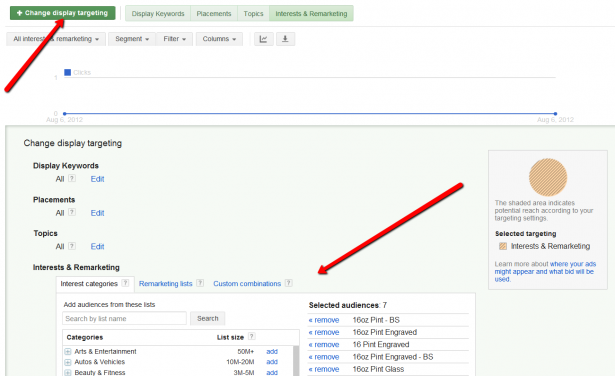This screenshot has width=615, height=376.
Task: Click the categories list scrollbar
Action: tap(296, 361)
